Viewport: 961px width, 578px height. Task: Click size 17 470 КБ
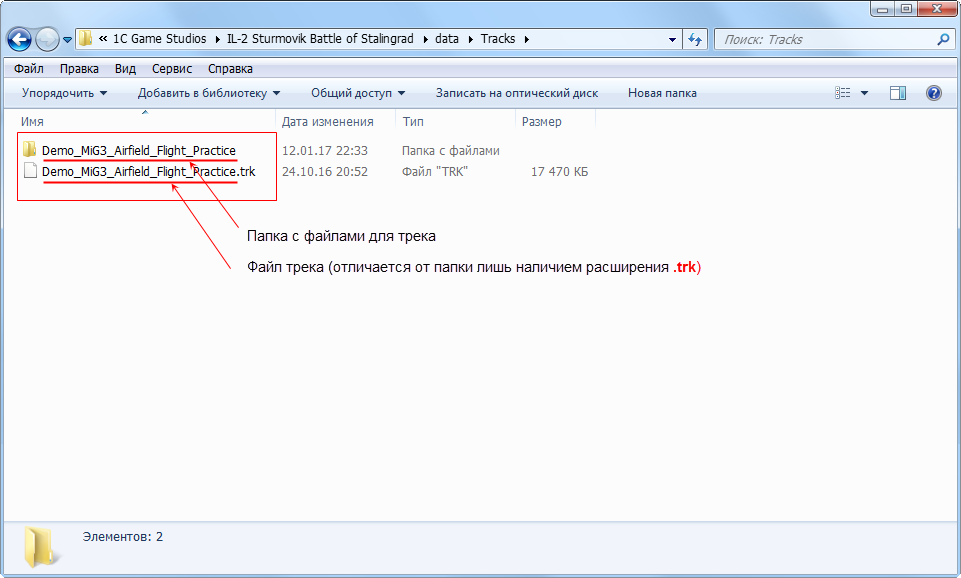pyautogui.click(x=559, y=172)
